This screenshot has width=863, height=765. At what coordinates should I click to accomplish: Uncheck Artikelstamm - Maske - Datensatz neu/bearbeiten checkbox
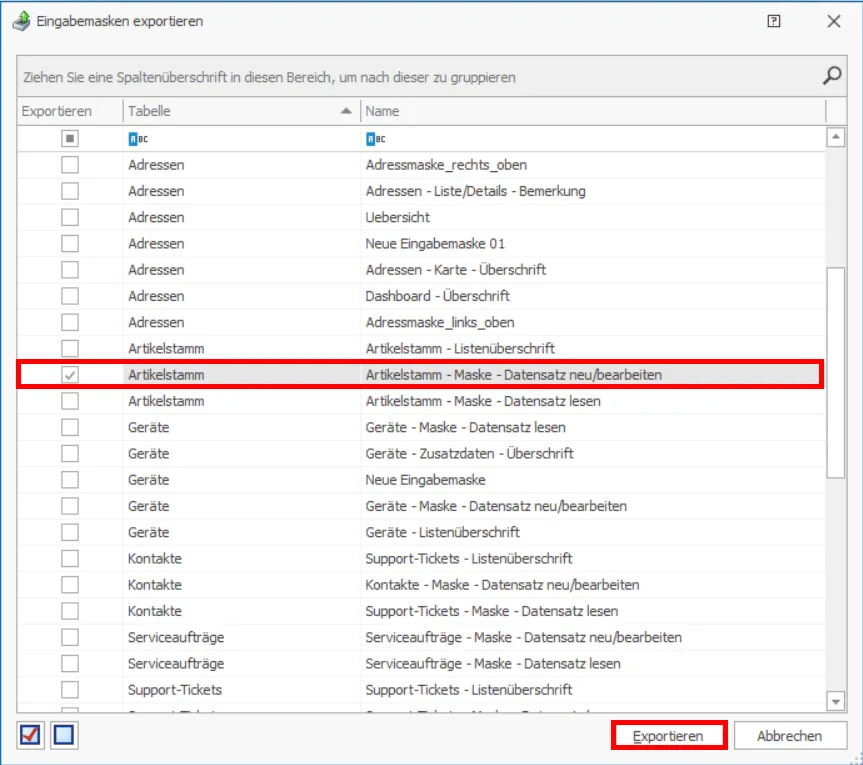[x=70, y=375]
